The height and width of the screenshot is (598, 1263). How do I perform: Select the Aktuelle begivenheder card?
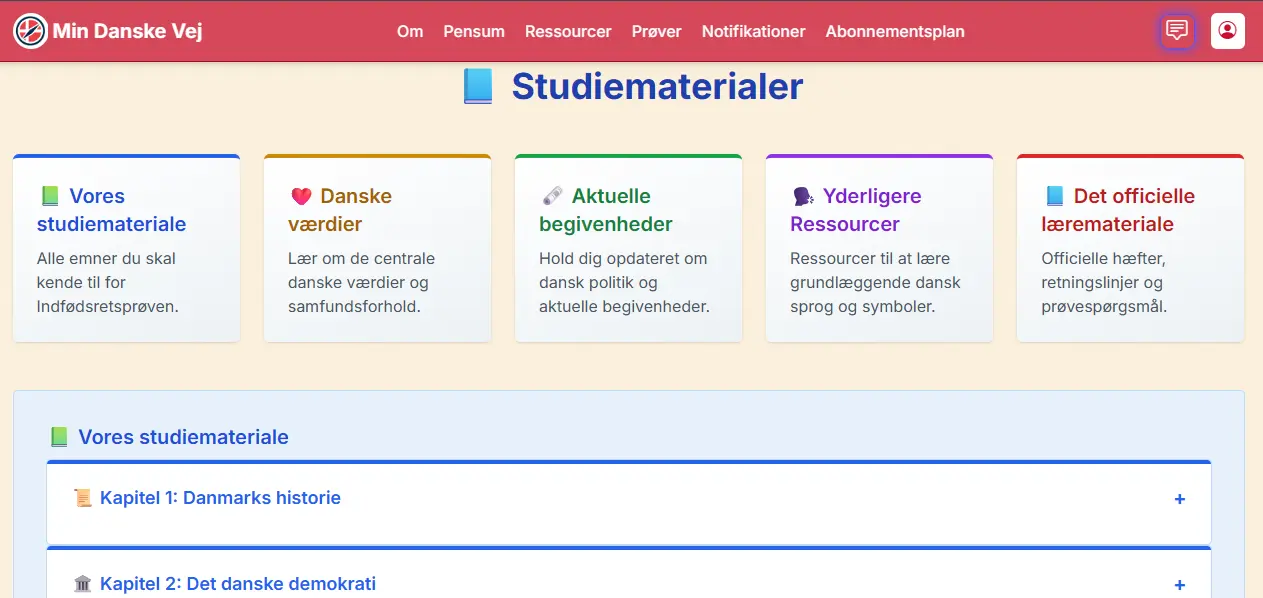click(x=628, y=250)
